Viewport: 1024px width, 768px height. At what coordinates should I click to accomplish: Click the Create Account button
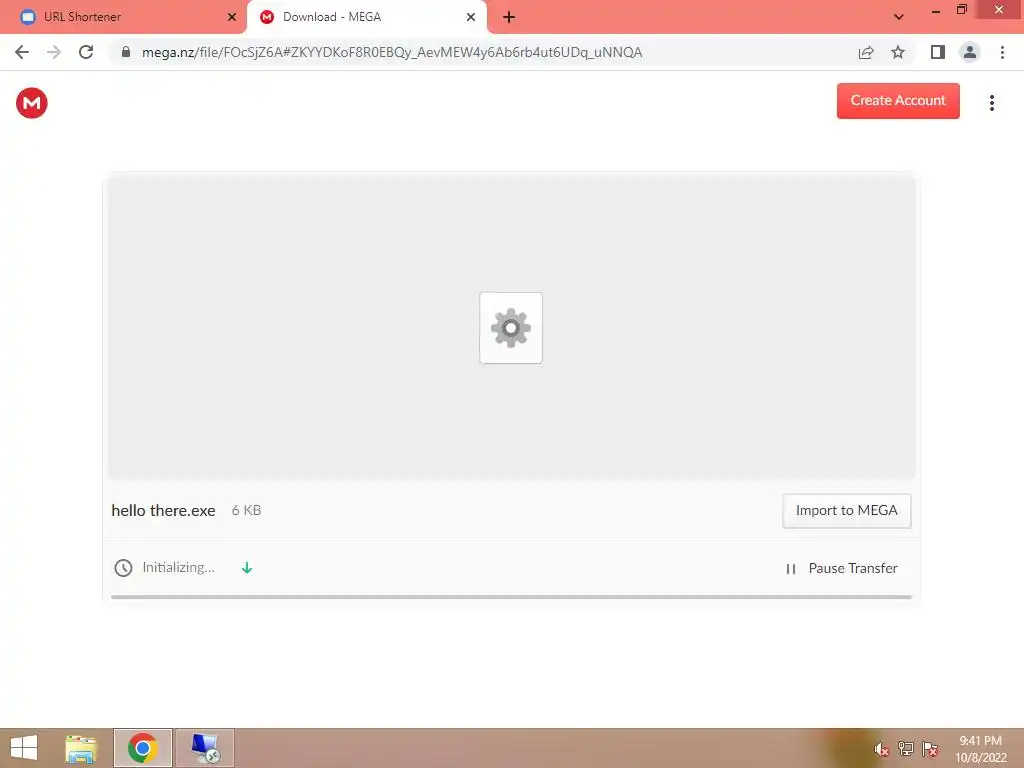tap(898, 101)
